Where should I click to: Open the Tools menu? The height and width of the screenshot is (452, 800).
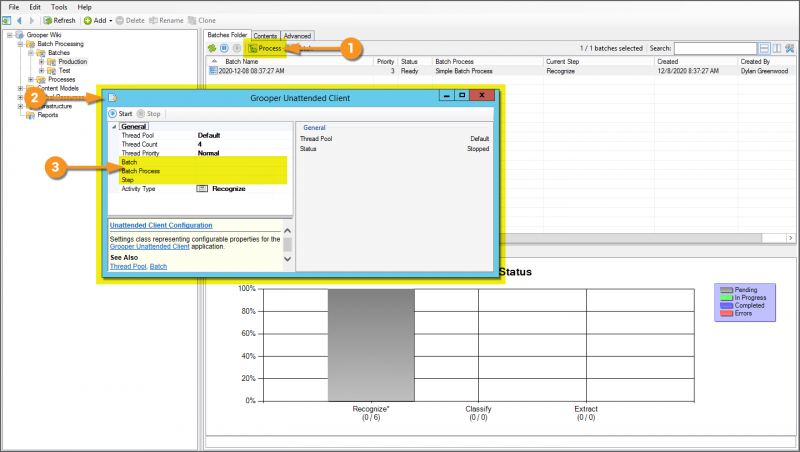[59, 7]
